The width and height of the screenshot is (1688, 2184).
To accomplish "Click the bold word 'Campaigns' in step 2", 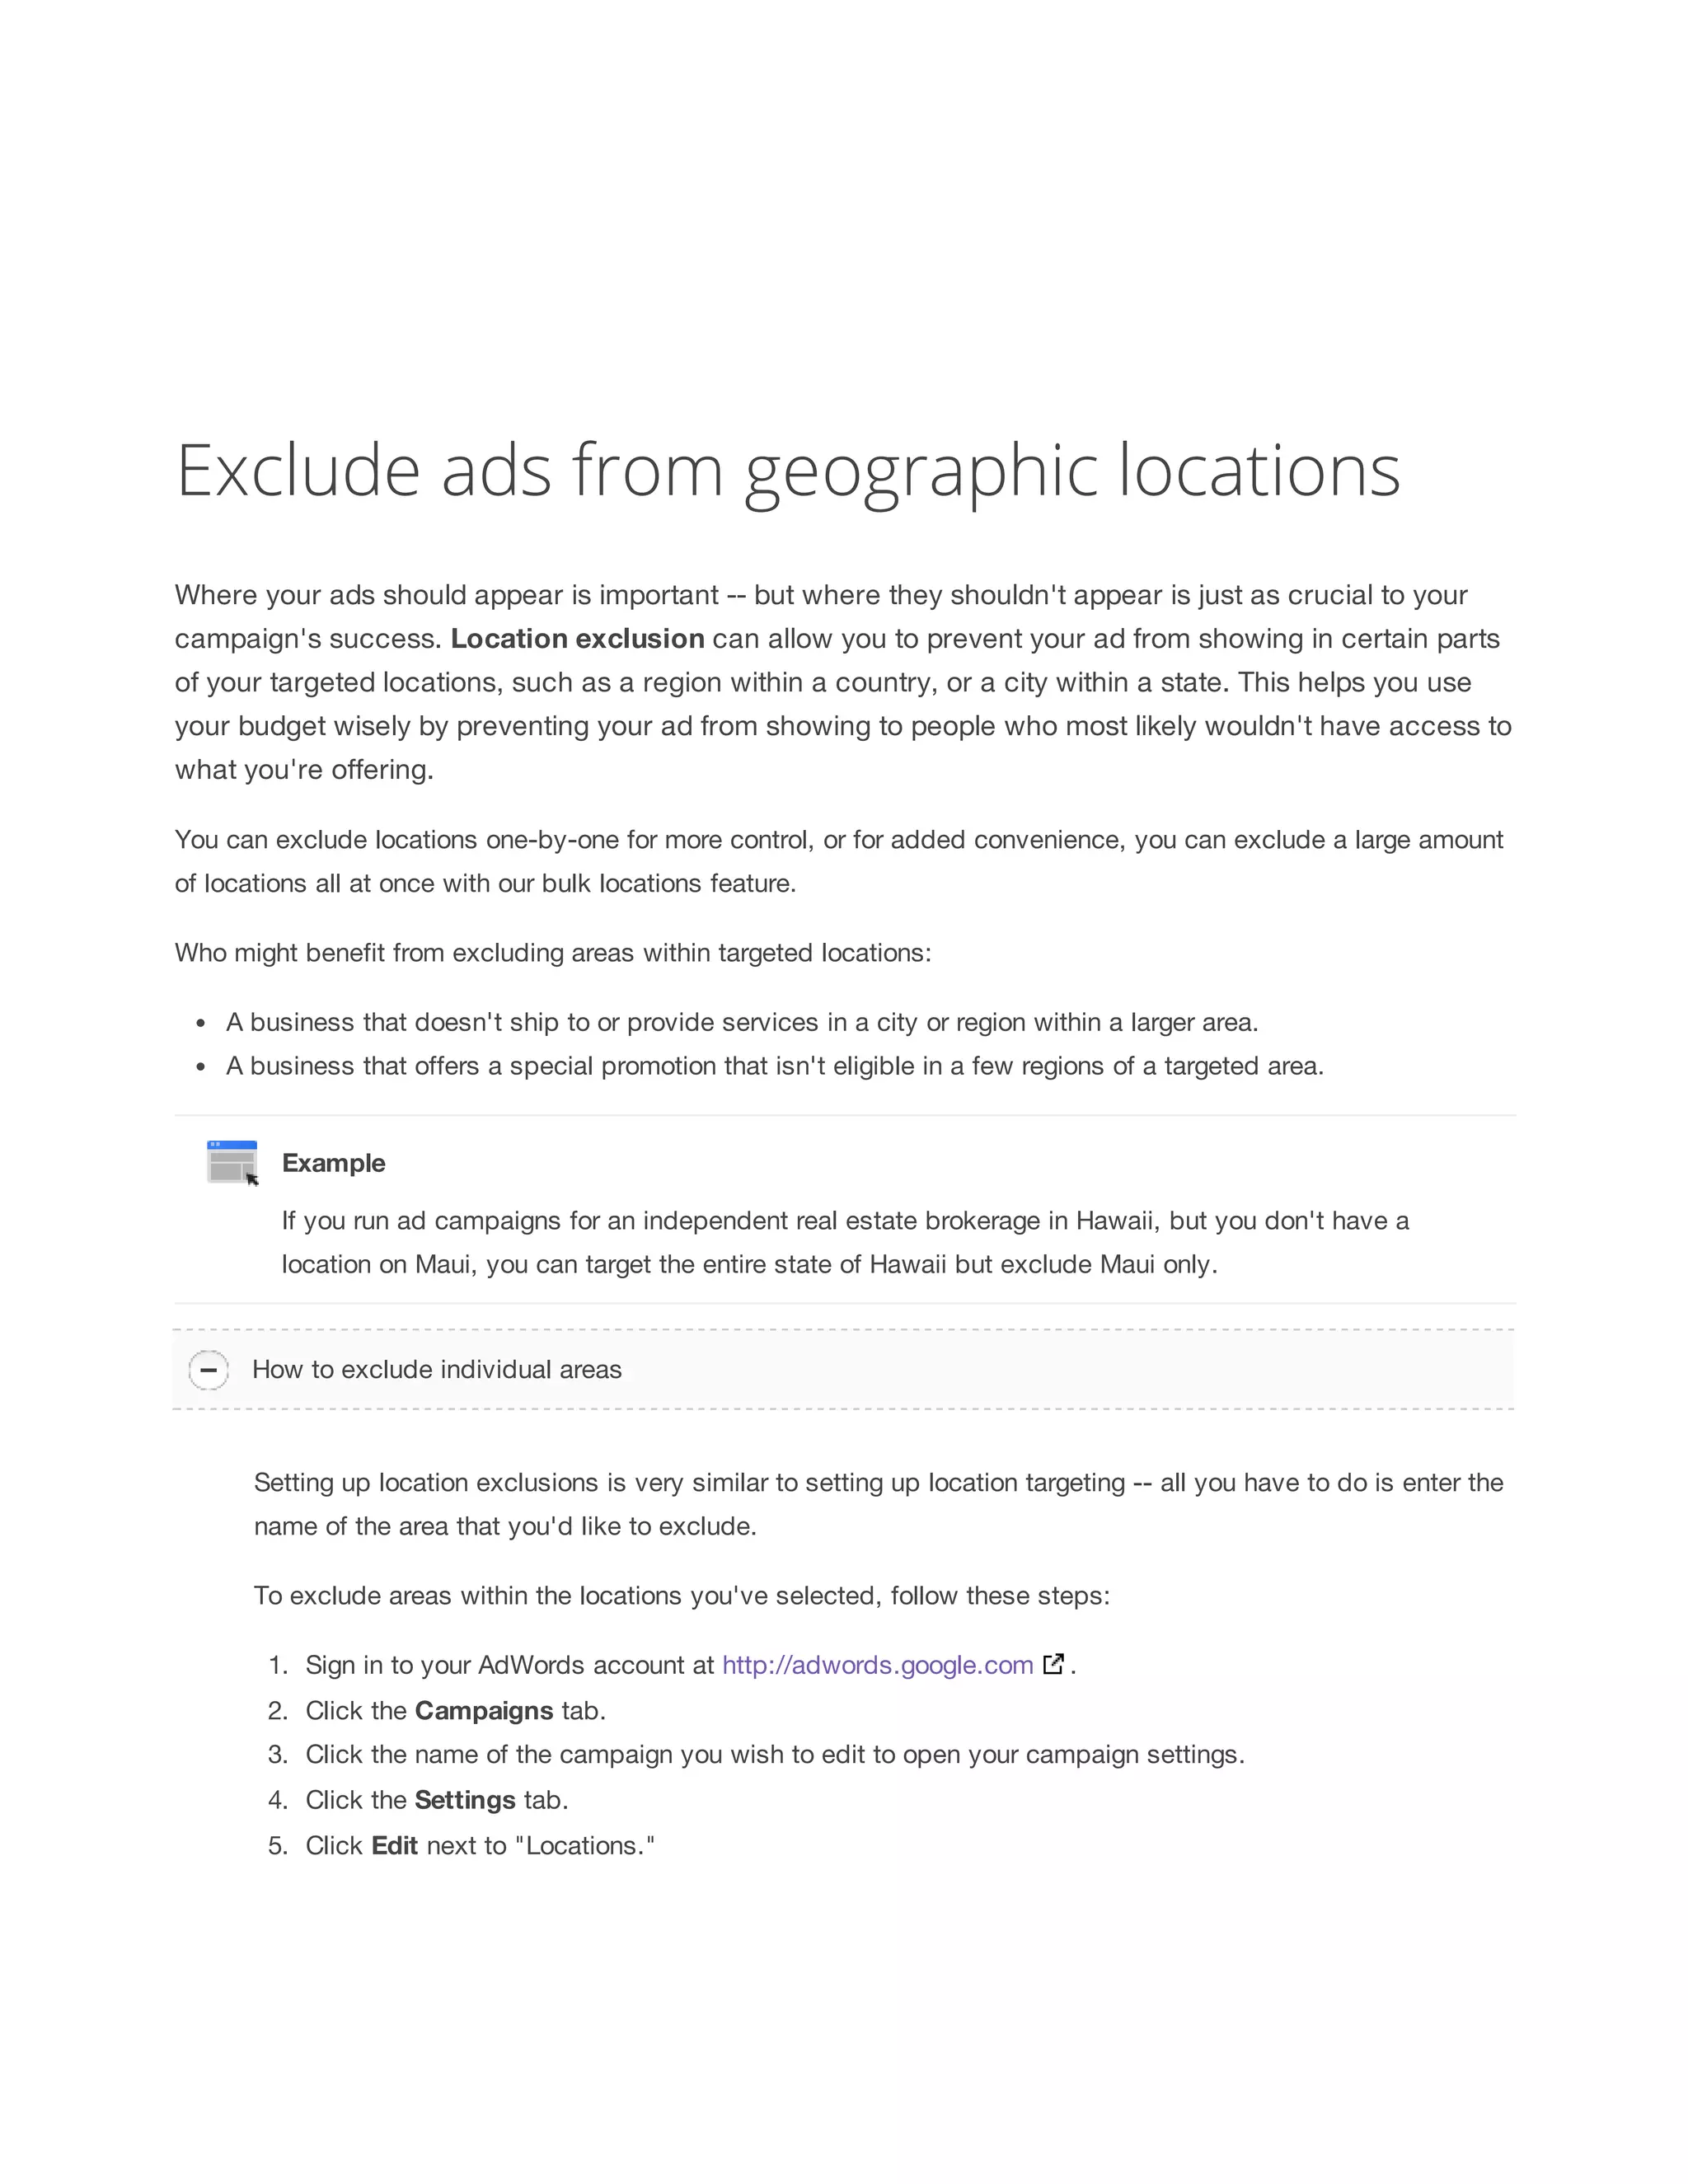I will tap(484, 1711).
